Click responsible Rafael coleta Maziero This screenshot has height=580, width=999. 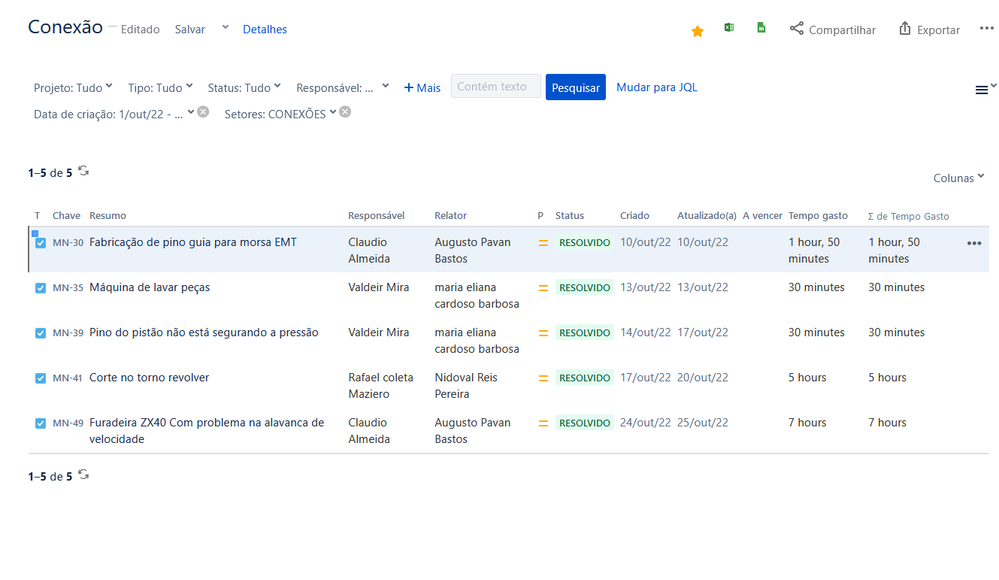(x=380, y=386)
